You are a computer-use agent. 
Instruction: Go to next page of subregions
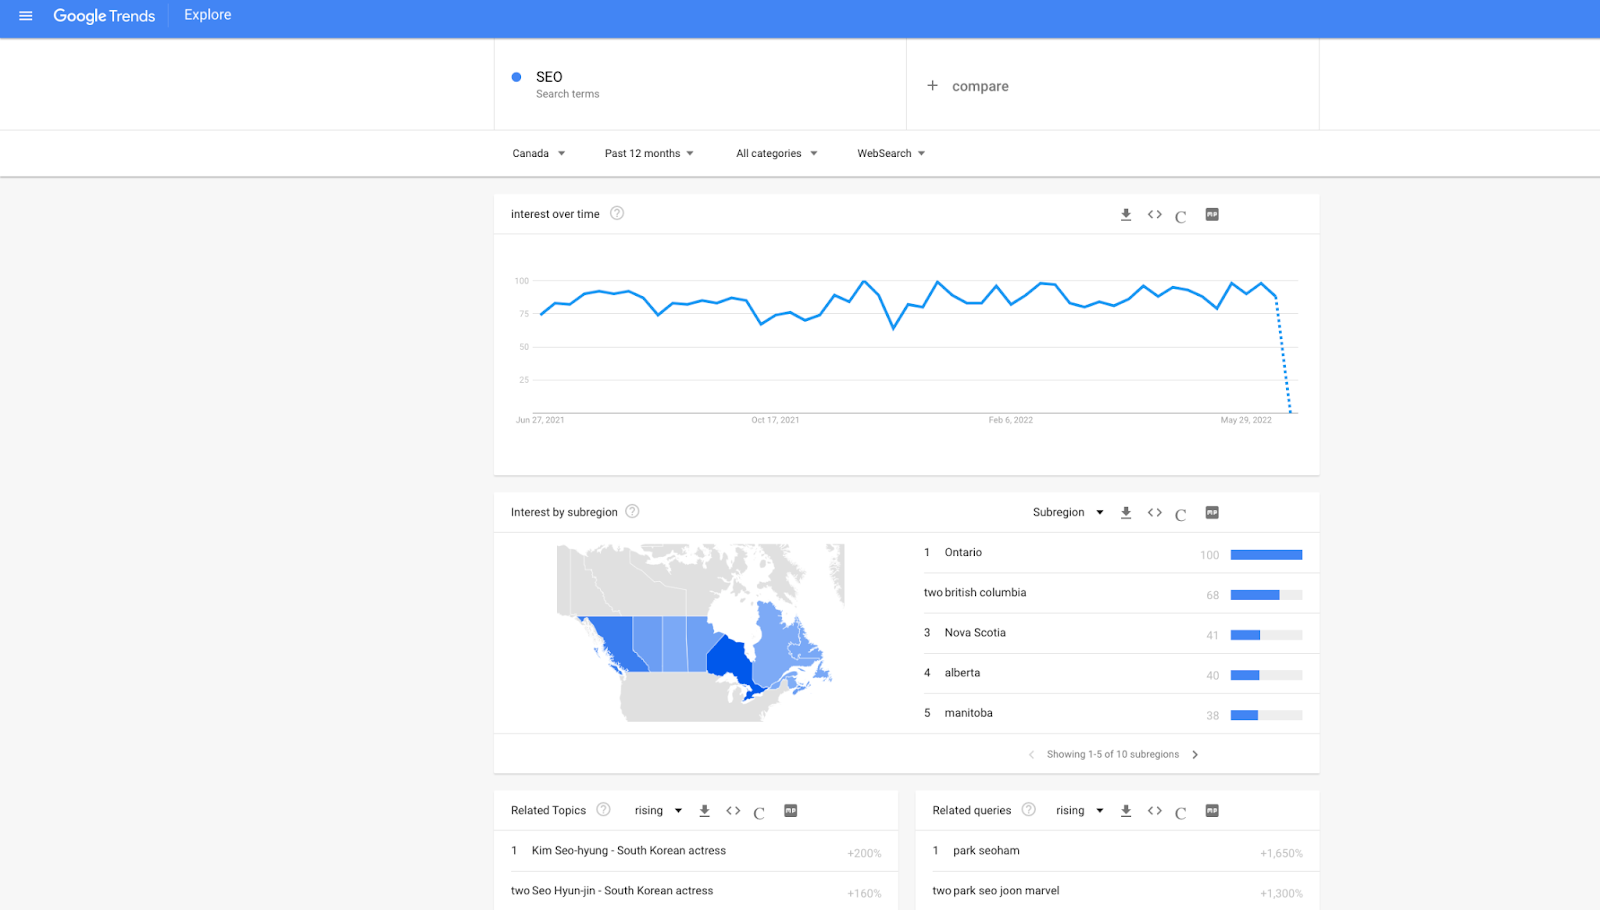pyautogui.click(x=1195, y=755)
